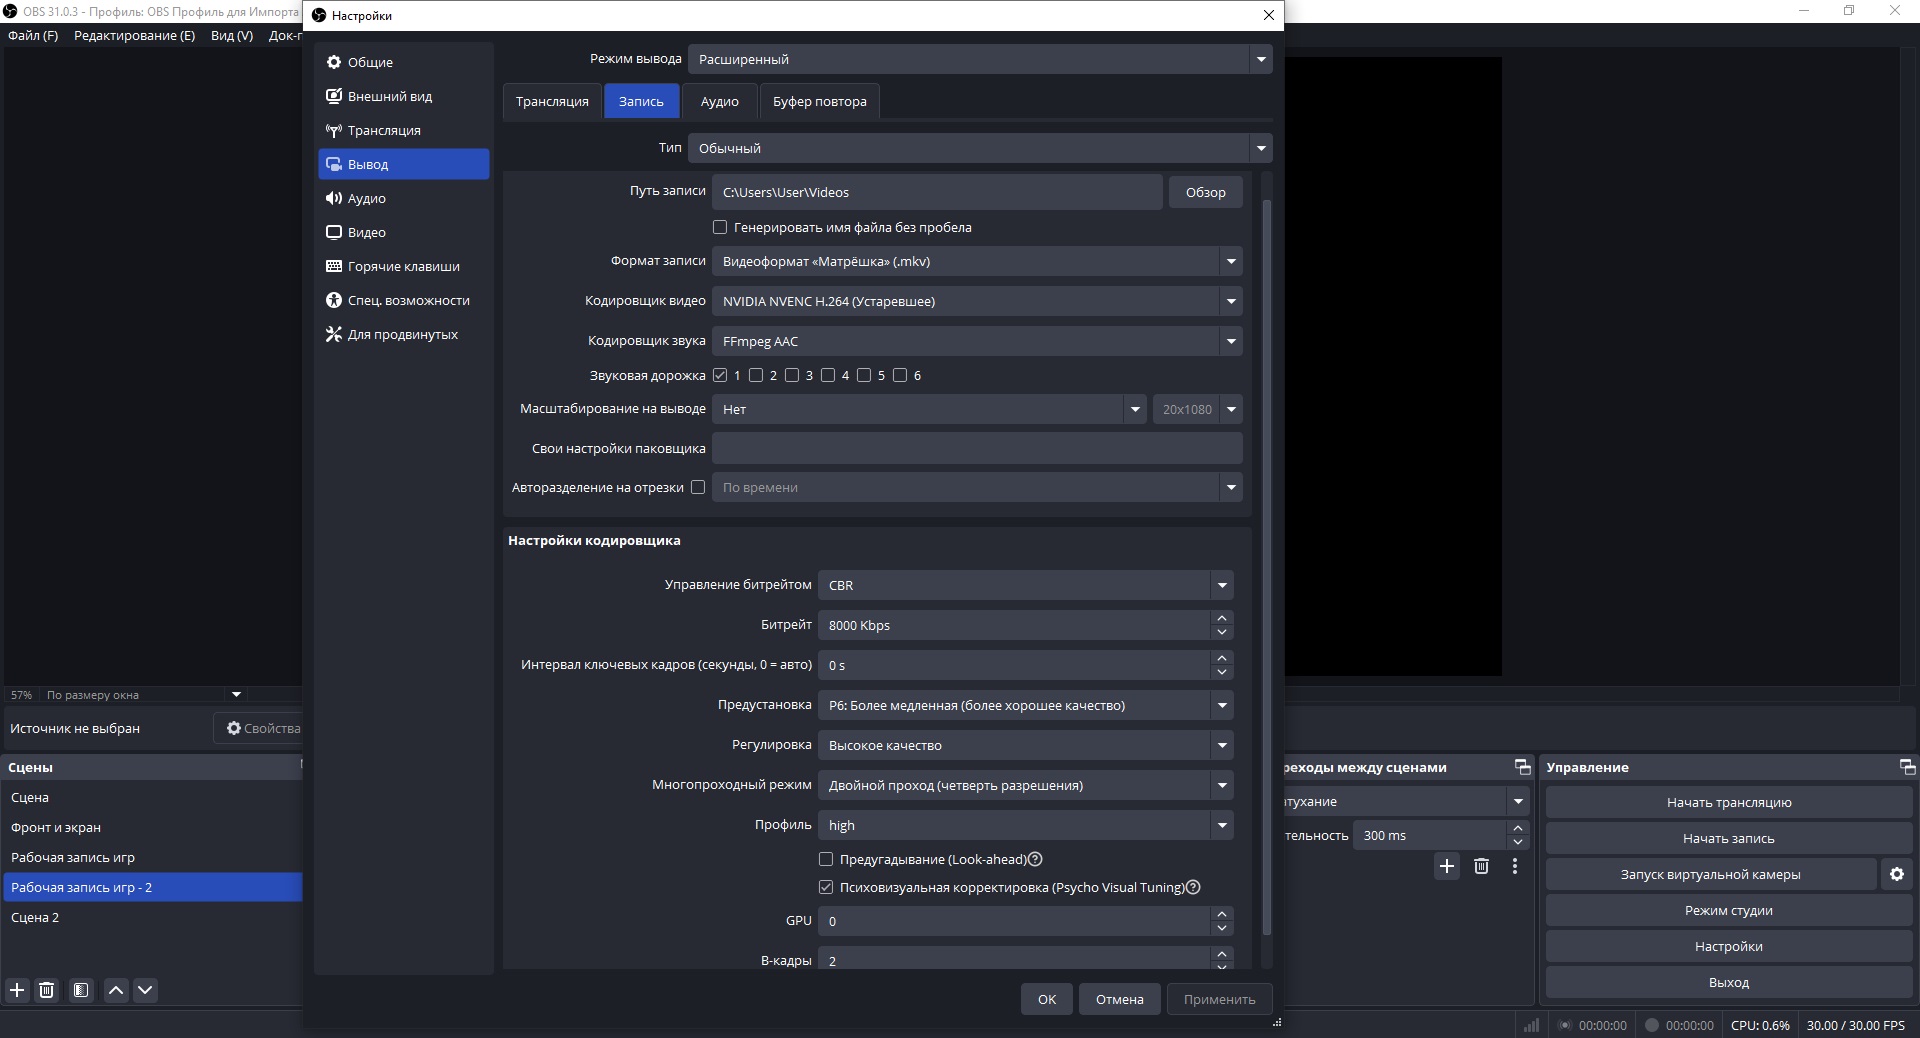This screenshot has height=1038, width=1920.
Task: Show Psycho Visual Tuning help icon
Action: click(x=1193, y=887)
